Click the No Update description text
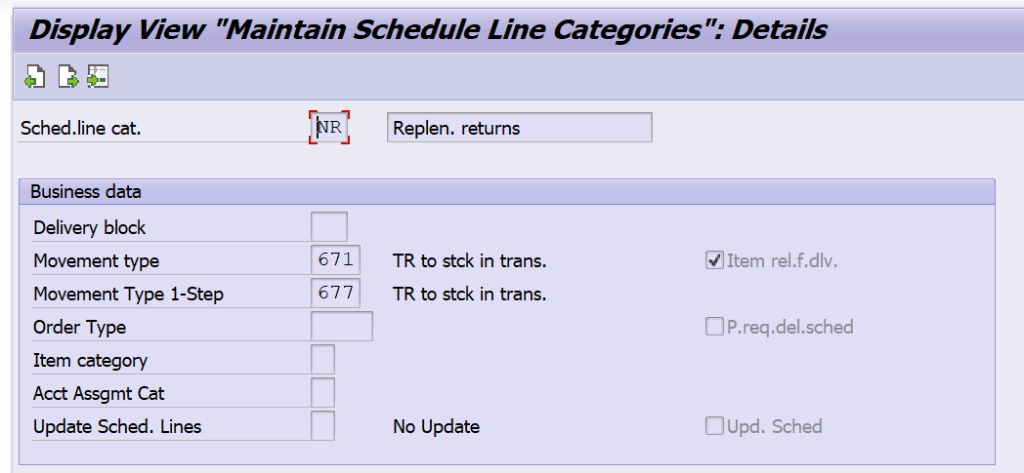 (x=436, y=427)
